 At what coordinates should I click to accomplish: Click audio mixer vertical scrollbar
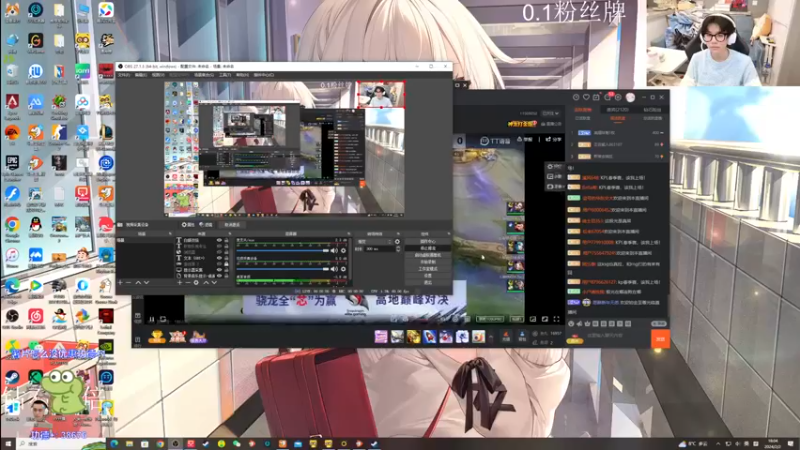pos(349,260)
